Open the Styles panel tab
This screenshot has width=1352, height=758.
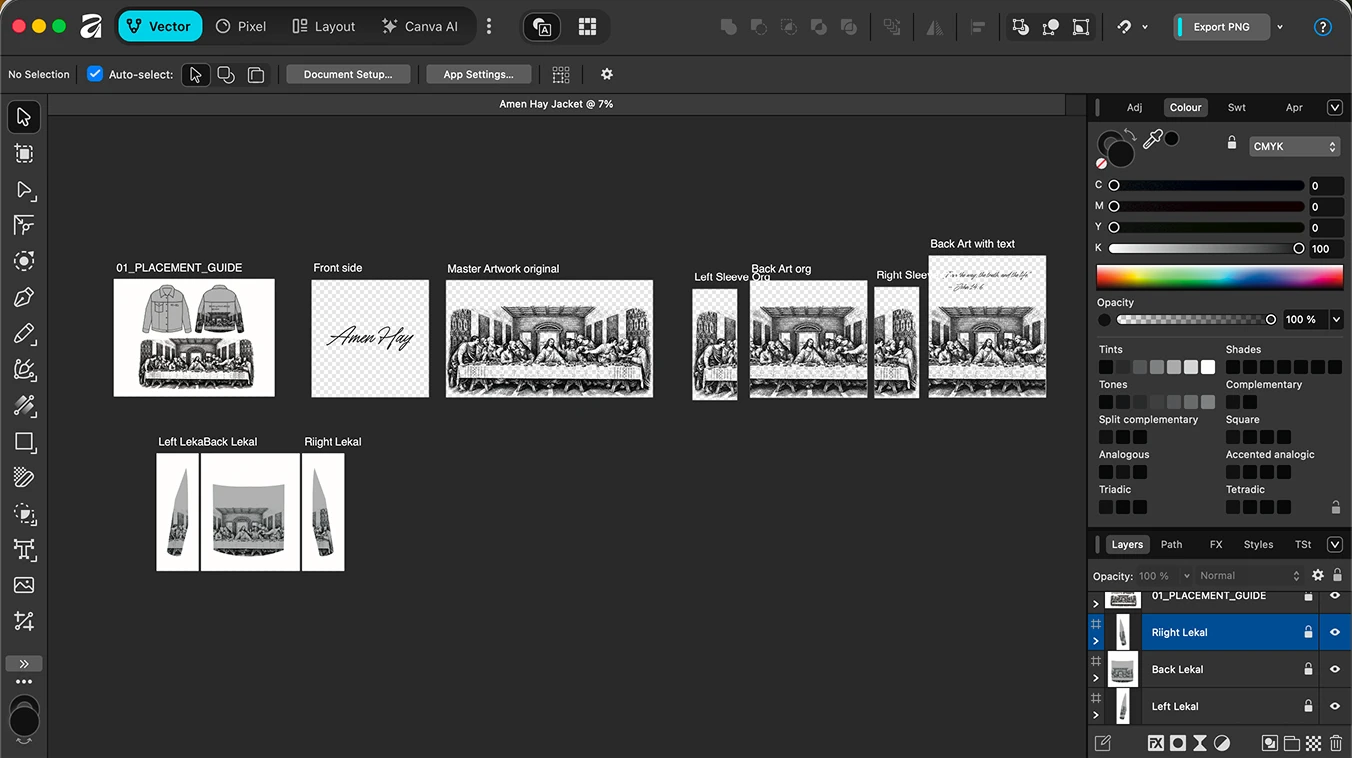coord(1258,545)
